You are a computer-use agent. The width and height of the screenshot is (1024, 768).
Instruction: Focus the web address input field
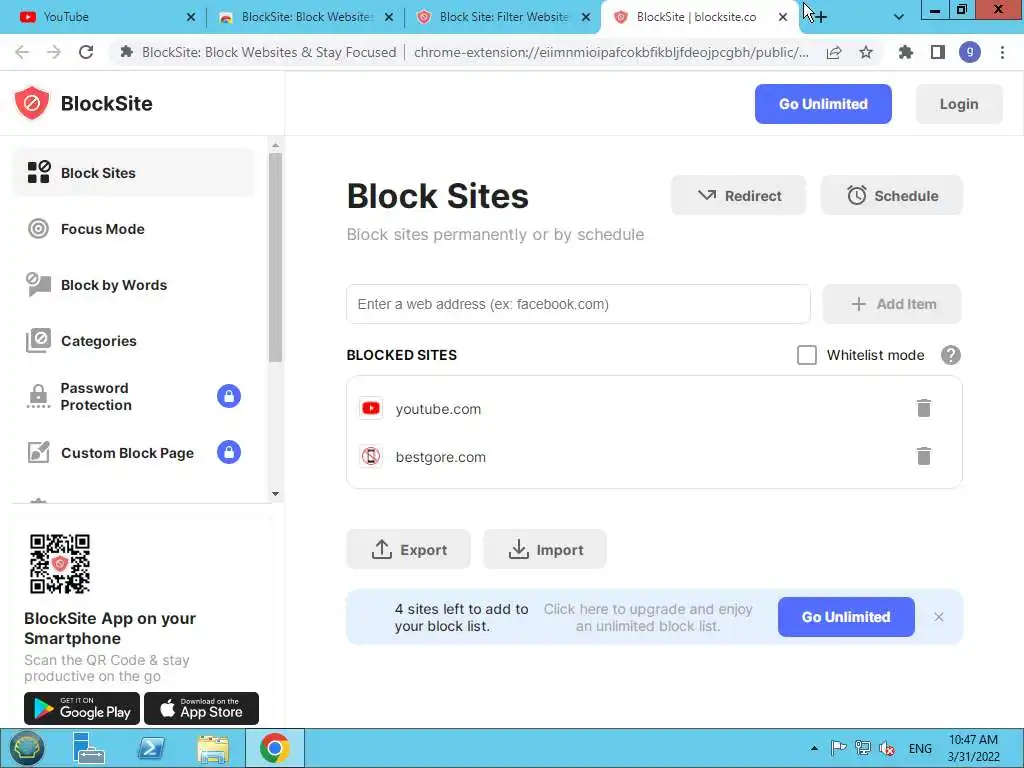(578, 304)
